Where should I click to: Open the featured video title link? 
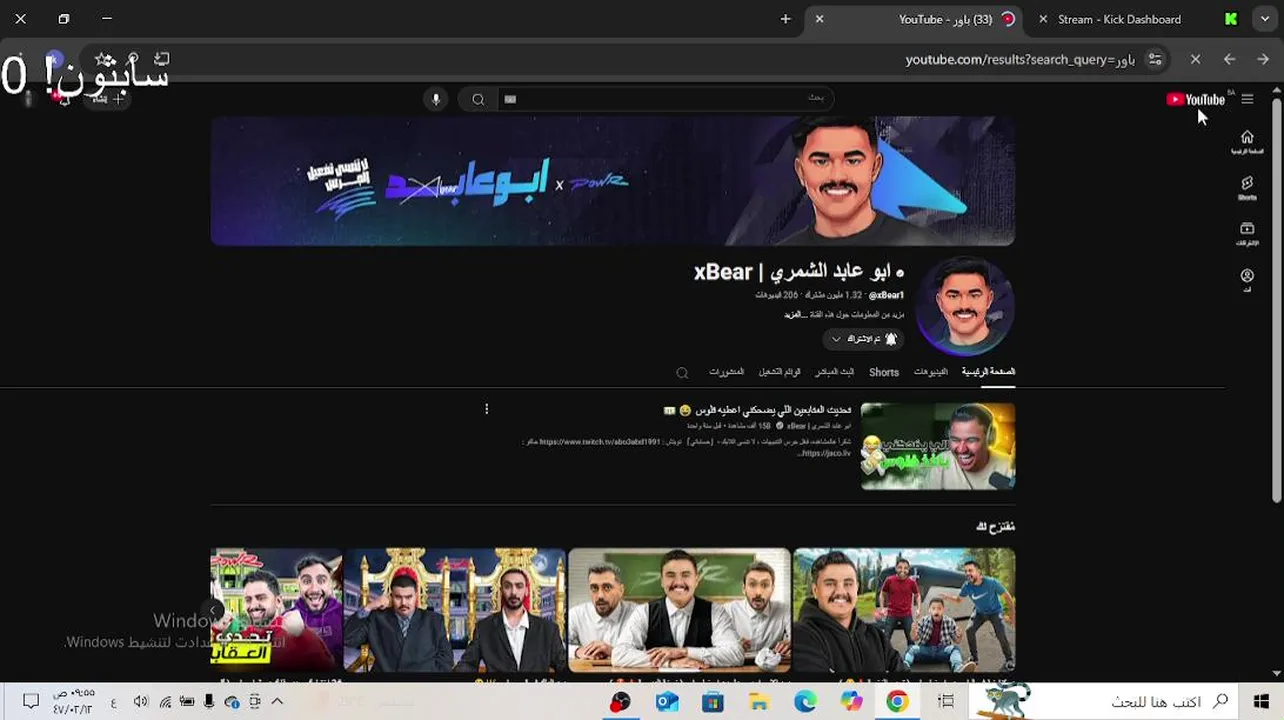[x=757, y=410]
